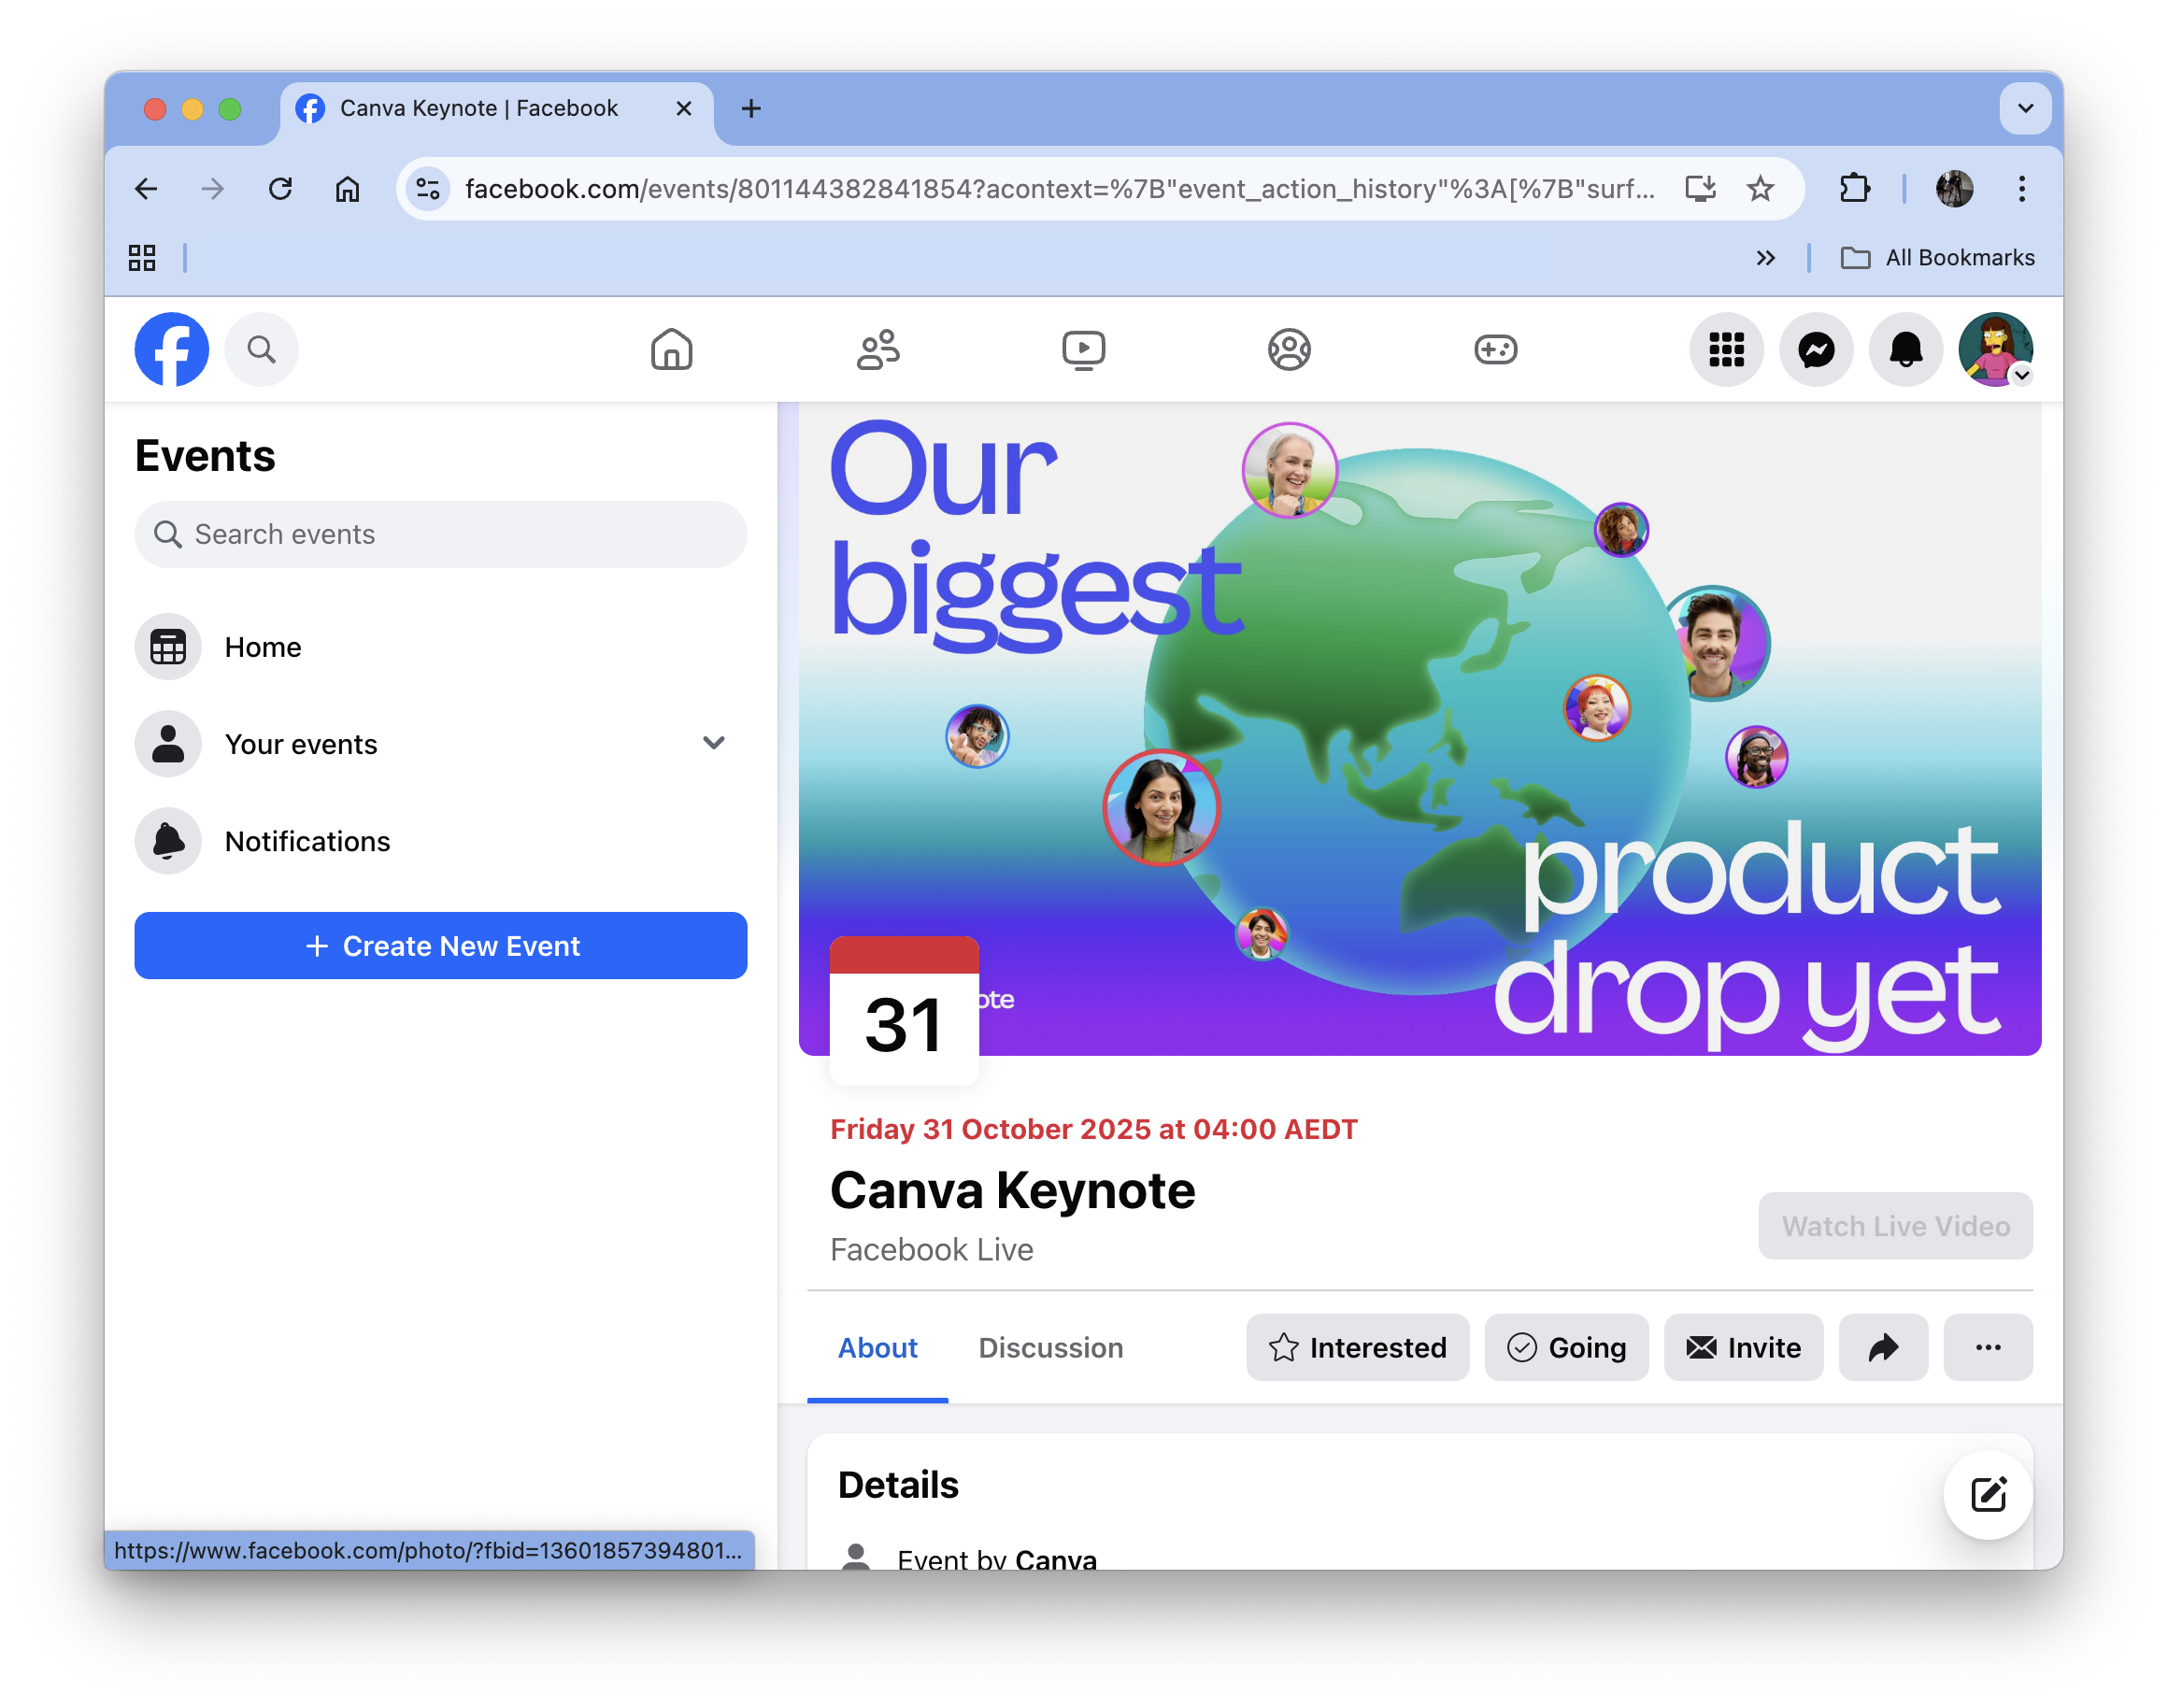Image resolution: width=2168 pixels, height=1708 pixels.
Task: Open the Friends icon in top navigation
Action: (x=878, y=349)
